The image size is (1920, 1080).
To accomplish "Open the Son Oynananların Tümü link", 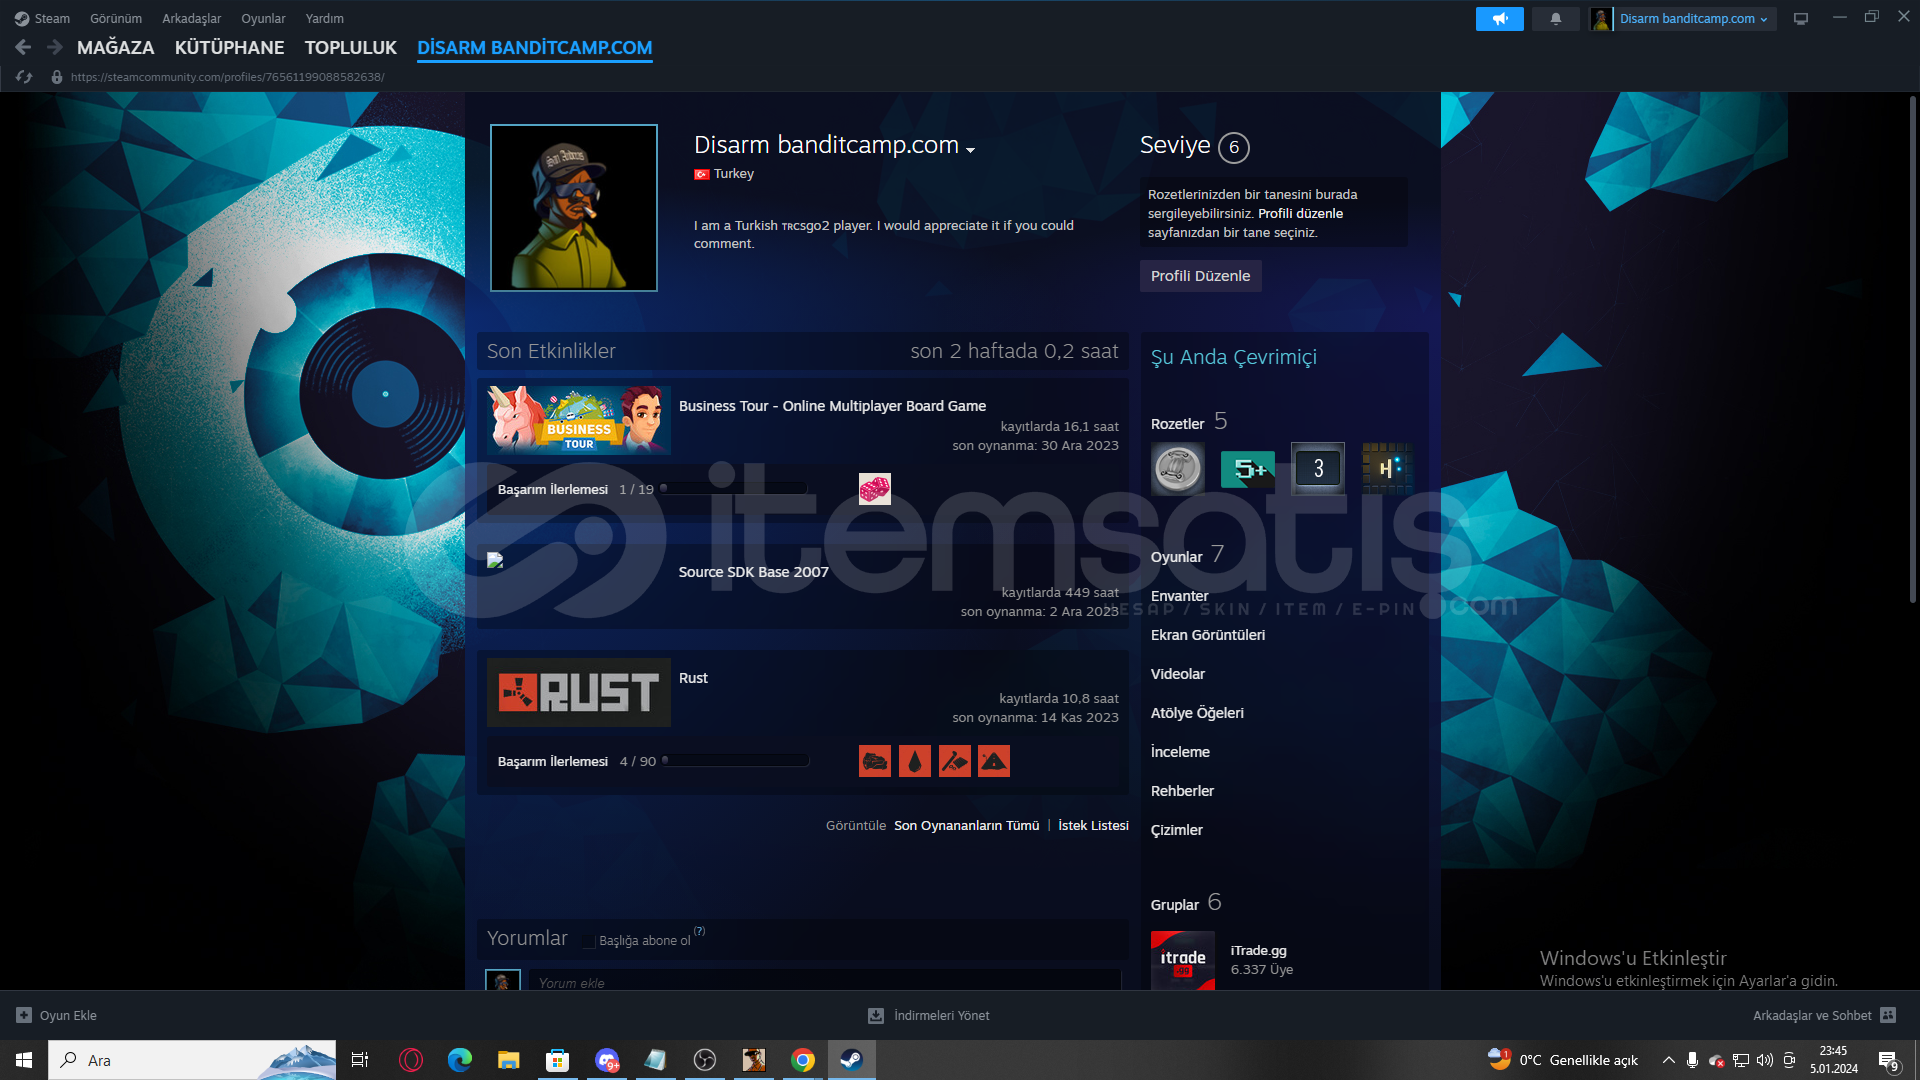I will pos(966,825).
